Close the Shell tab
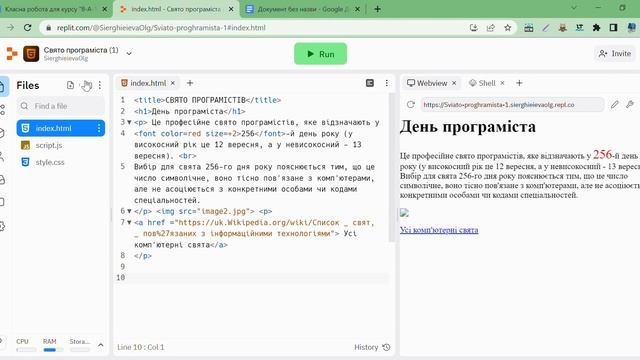 click(x=502, y=83)
